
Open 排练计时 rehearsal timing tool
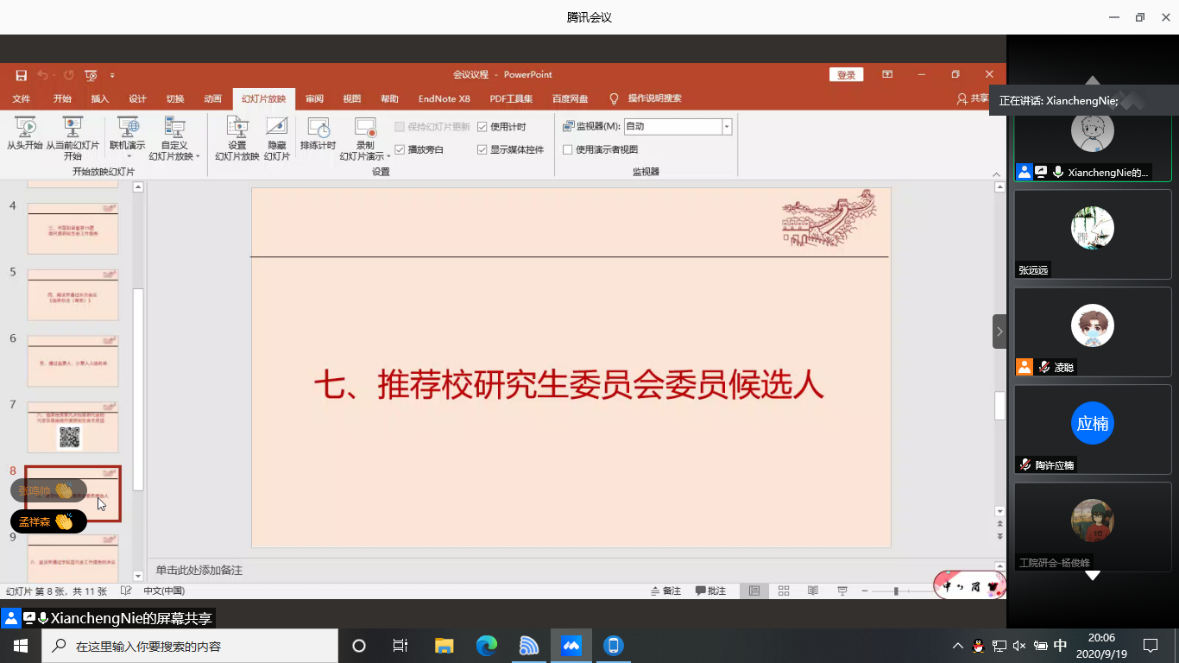click(317, 135)
